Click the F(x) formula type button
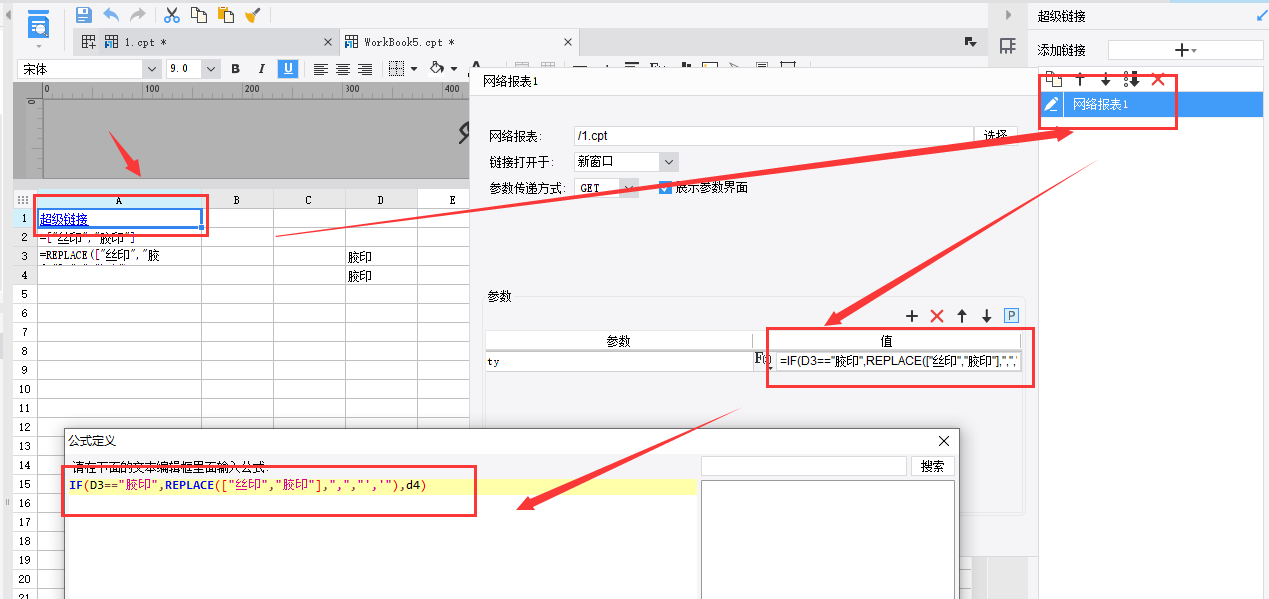 [x=762, y=361]
